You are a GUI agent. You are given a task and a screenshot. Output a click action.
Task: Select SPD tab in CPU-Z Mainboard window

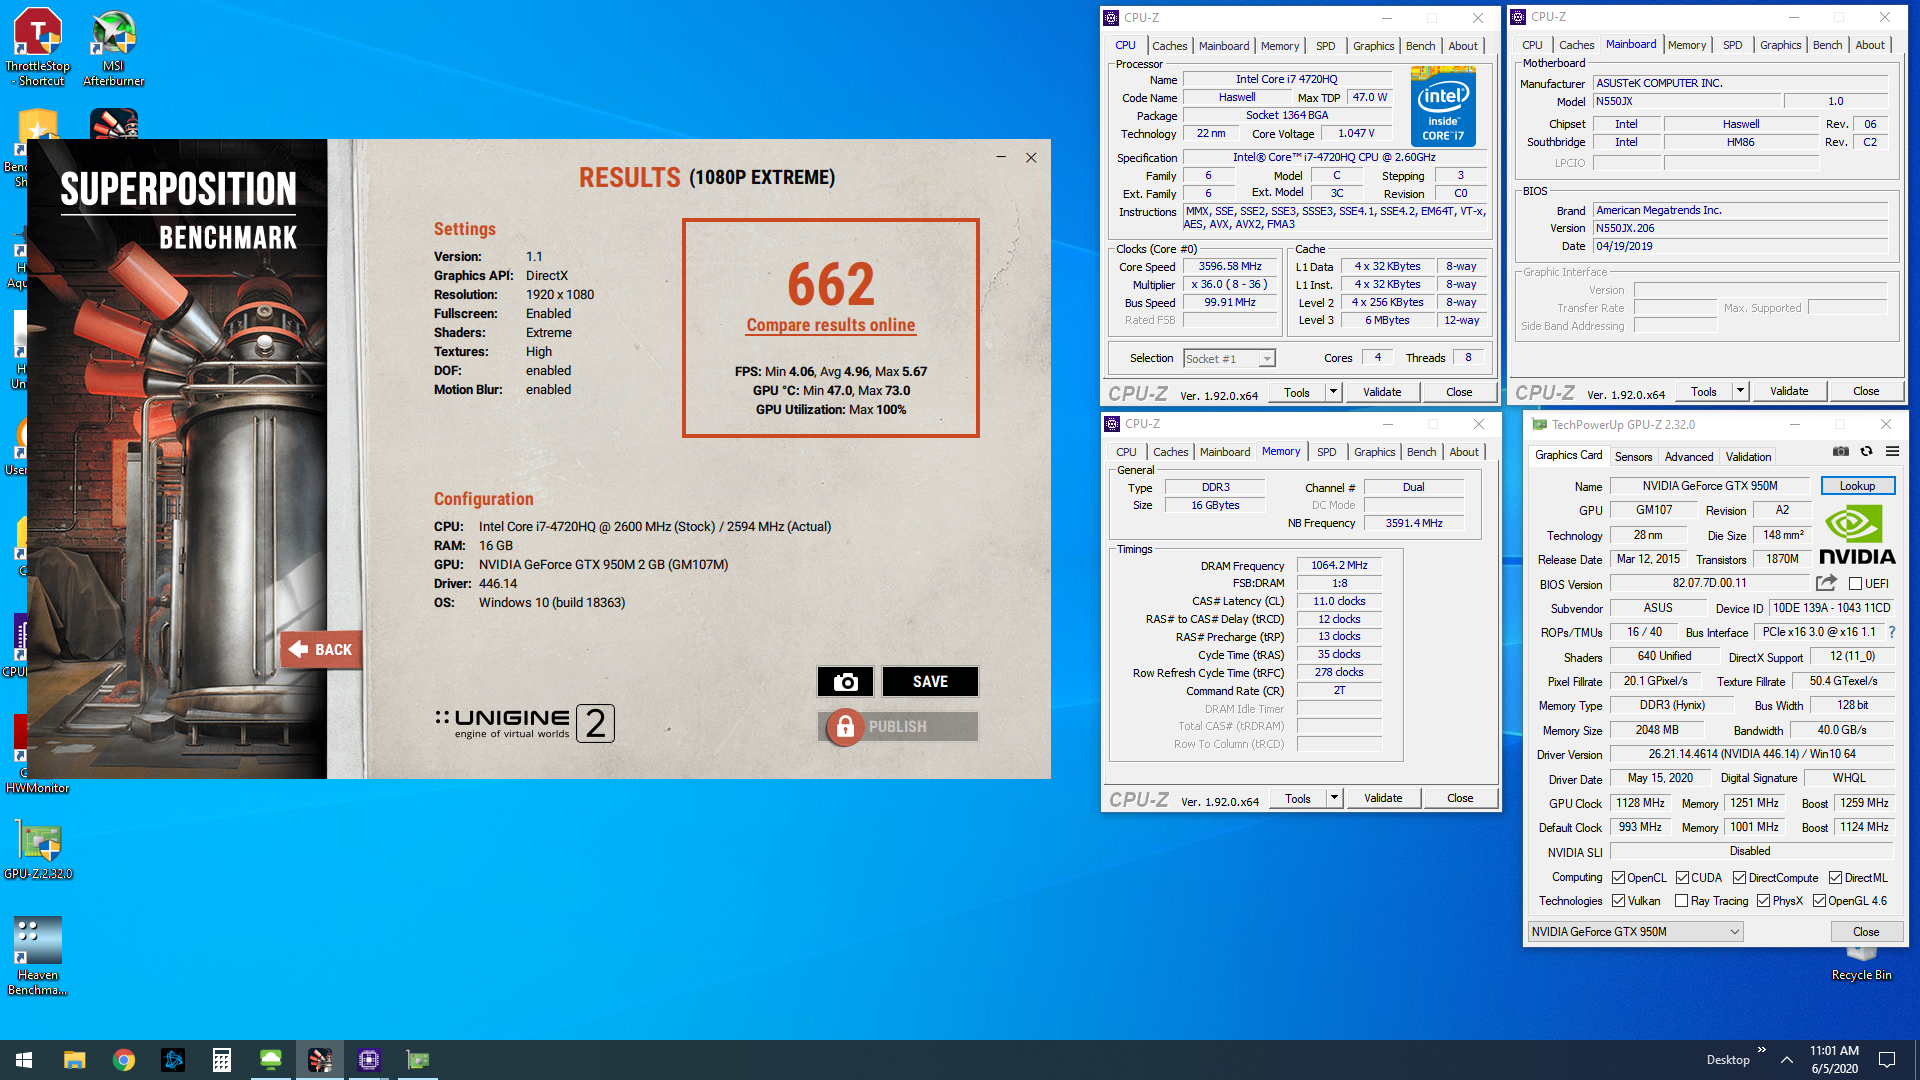coord(1732,45)
